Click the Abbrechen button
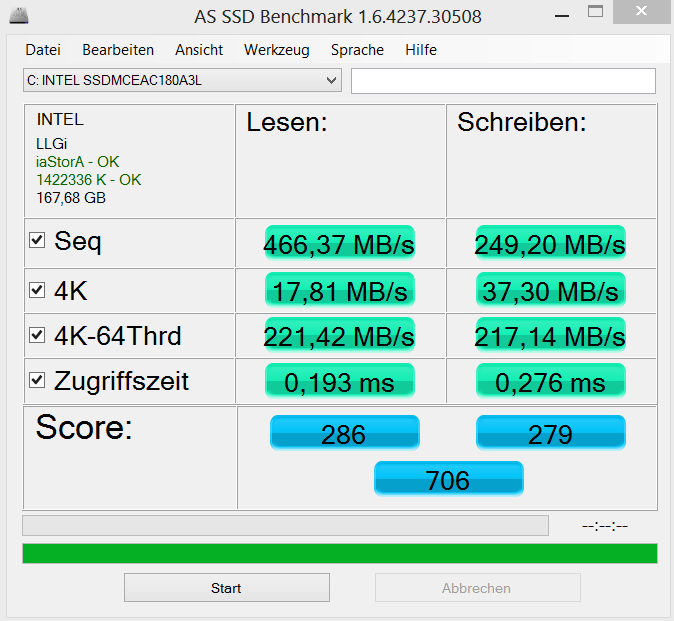The width and height of the screenshot is (674, 621). (478, 587)
